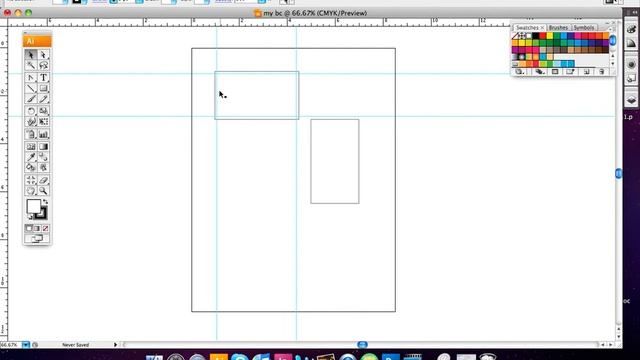Viewport: 640px width, 360px height.
Task: Select the Live Paint Bucket tool
Action: 31,167
